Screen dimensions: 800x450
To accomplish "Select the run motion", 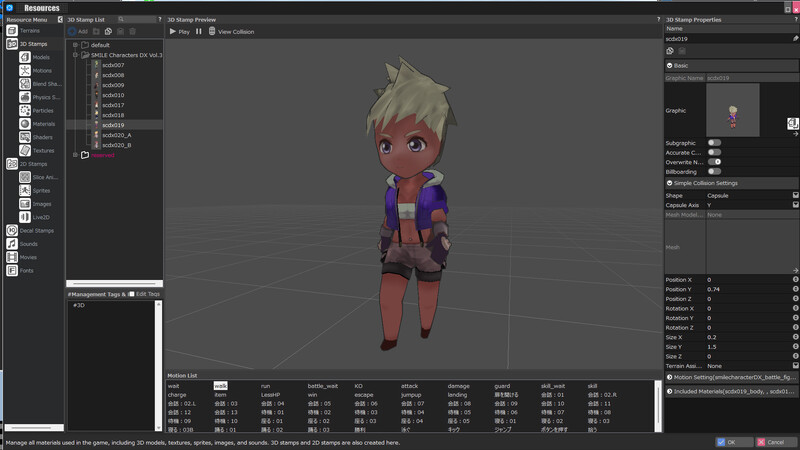I will (x=265, y=386).
